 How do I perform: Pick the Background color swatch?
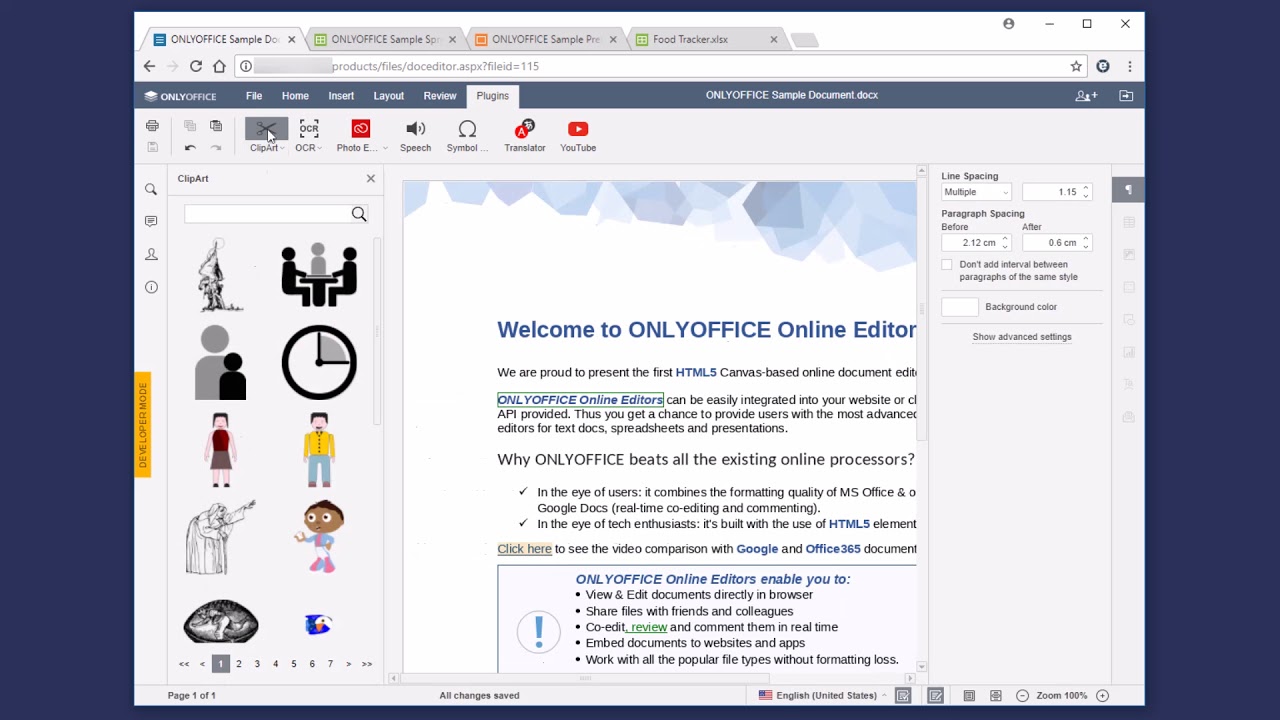point(960,307)
